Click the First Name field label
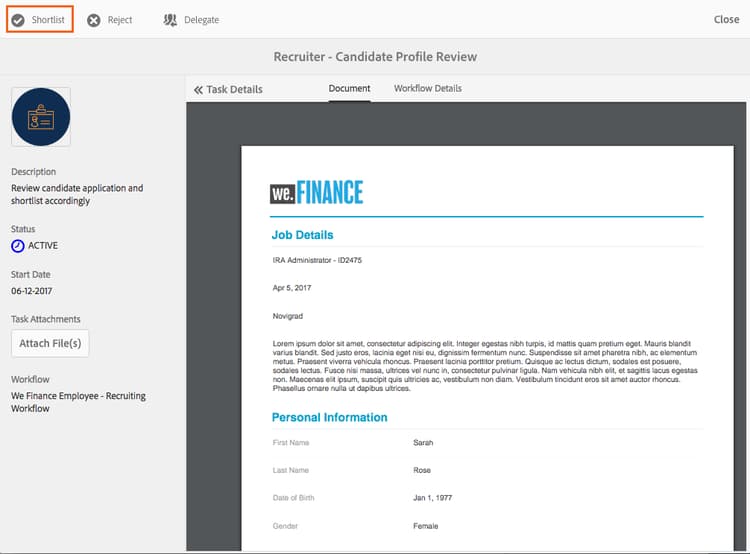This screenshot has width=750, height=554. [291, 443]
